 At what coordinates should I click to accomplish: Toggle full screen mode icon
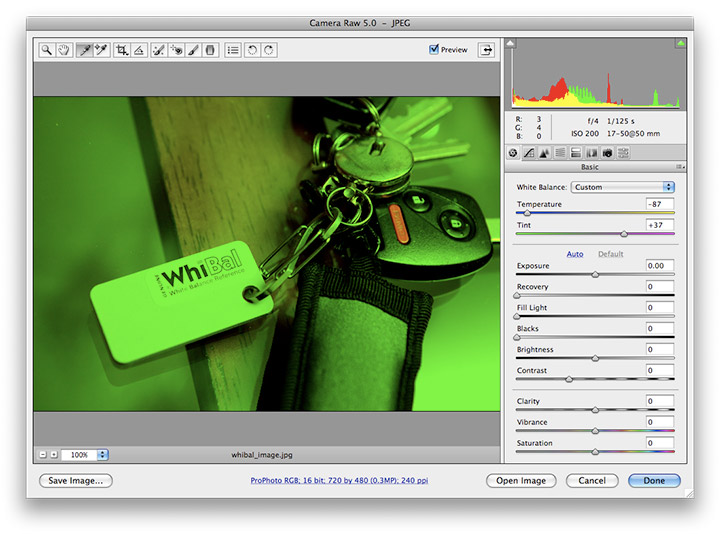pos(486,50)
